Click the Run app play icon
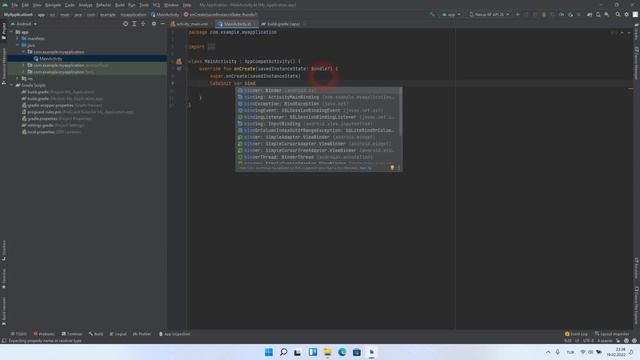Screen dimensions: 640x360 click(518, 15)
